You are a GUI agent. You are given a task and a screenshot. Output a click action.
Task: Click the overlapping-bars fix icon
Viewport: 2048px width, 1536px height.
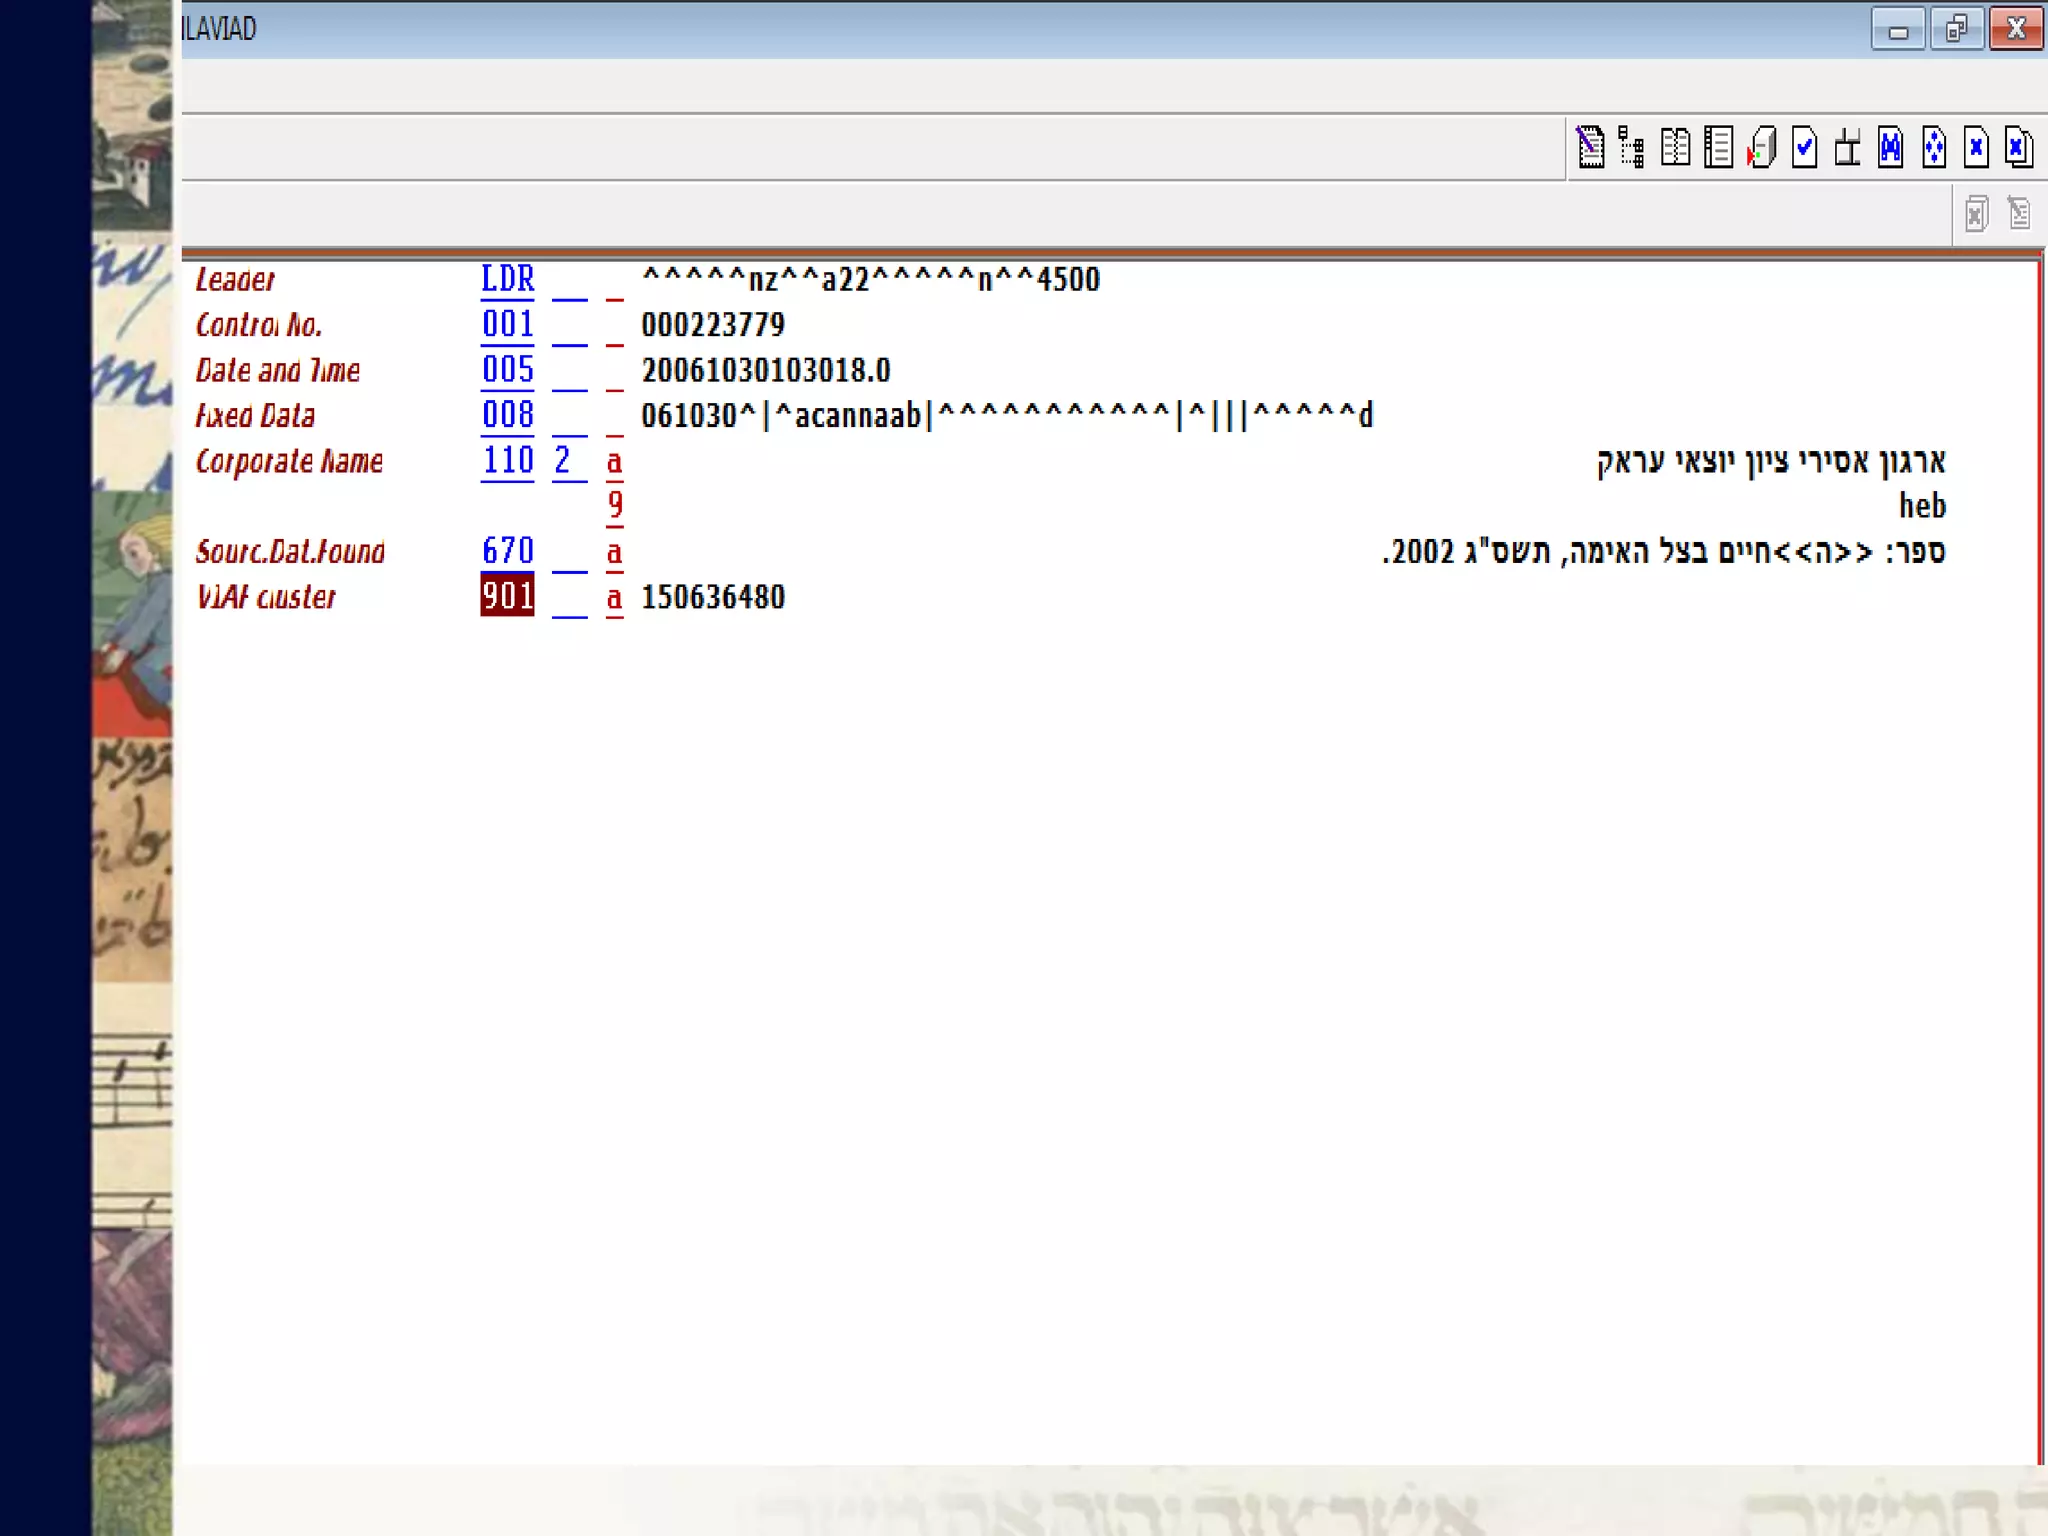point(1848,147)
